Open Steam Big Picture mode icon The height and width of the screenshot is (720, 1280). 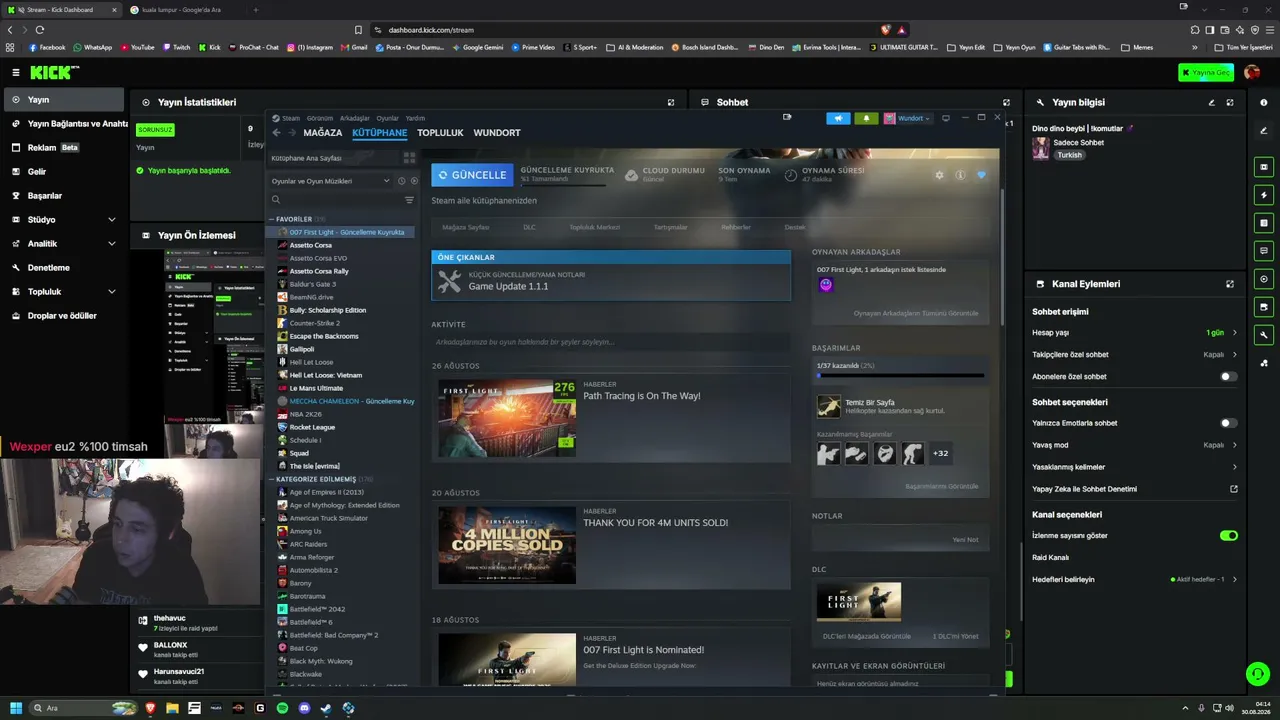tap(946, 118)
